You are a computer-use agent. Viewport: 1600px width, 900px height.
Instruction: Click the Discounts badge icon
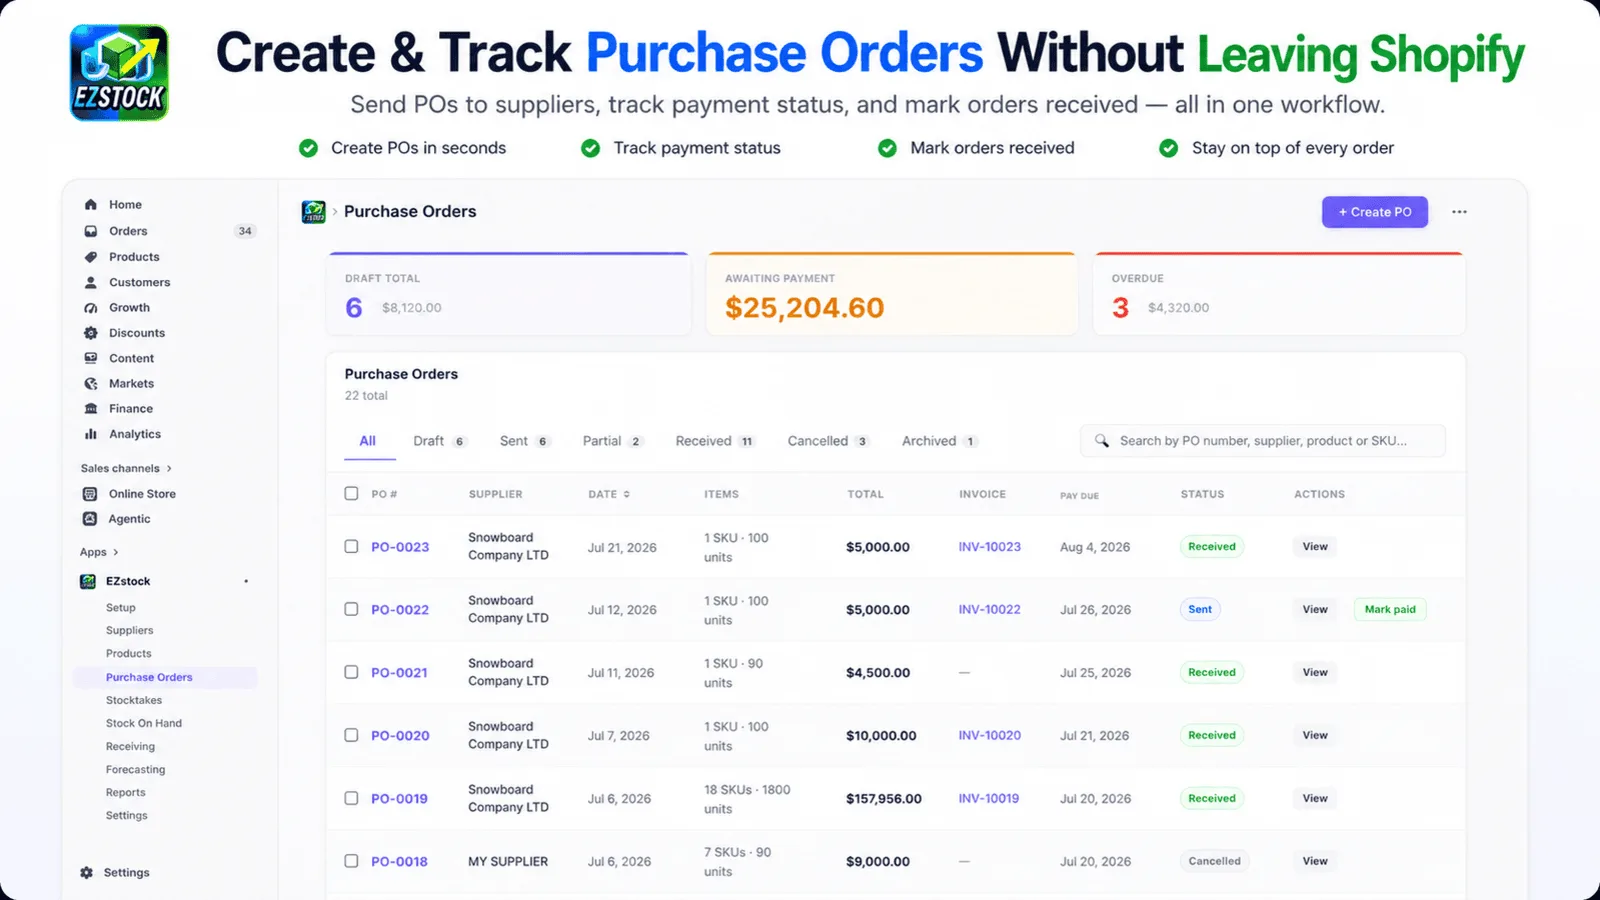[91, 333]
